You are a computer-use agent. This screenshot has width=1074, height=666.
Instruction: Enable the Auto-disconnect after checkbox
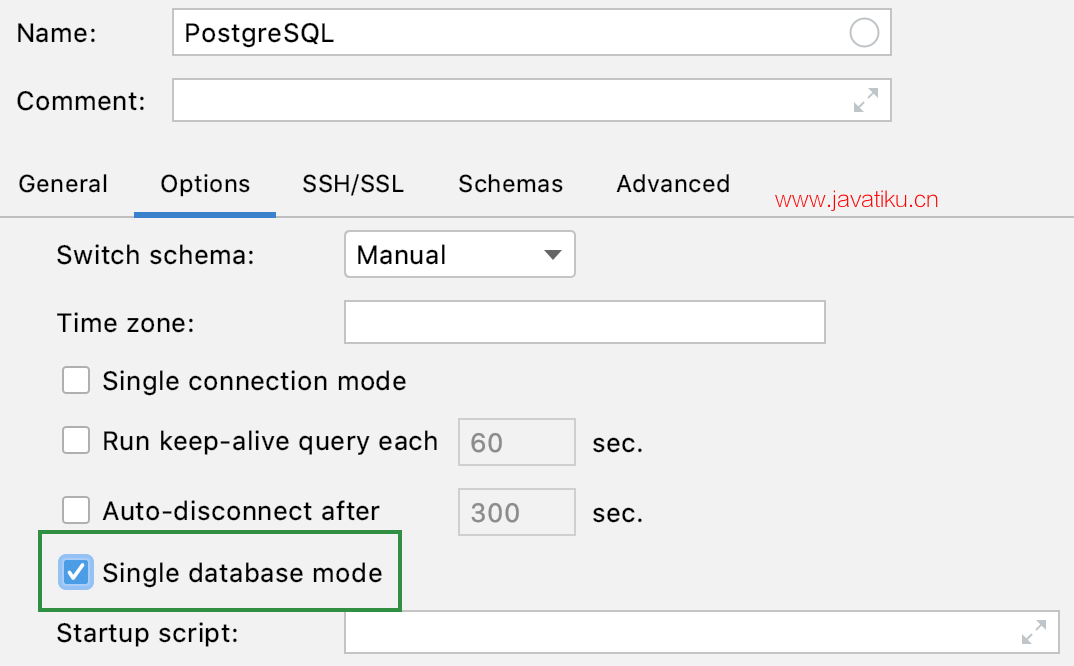[77, 511]
